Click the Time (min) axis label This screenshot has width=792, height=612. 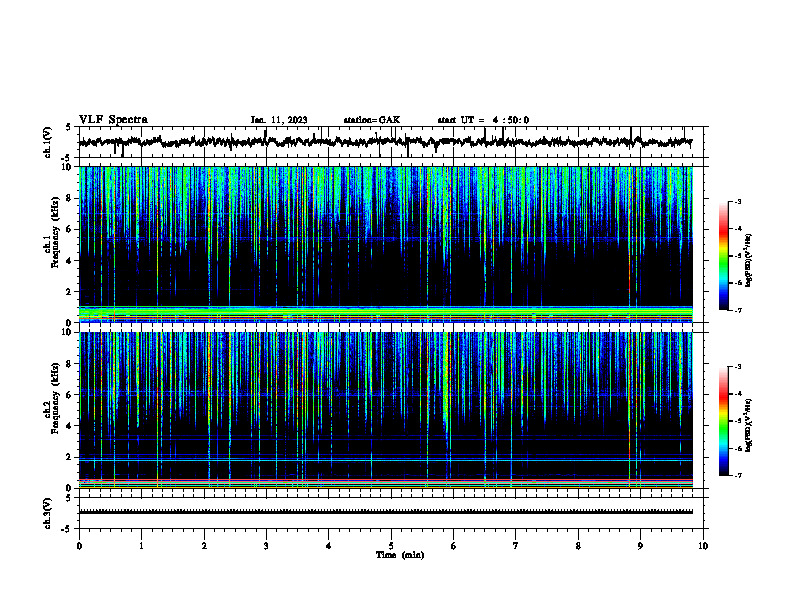point(400,555)
